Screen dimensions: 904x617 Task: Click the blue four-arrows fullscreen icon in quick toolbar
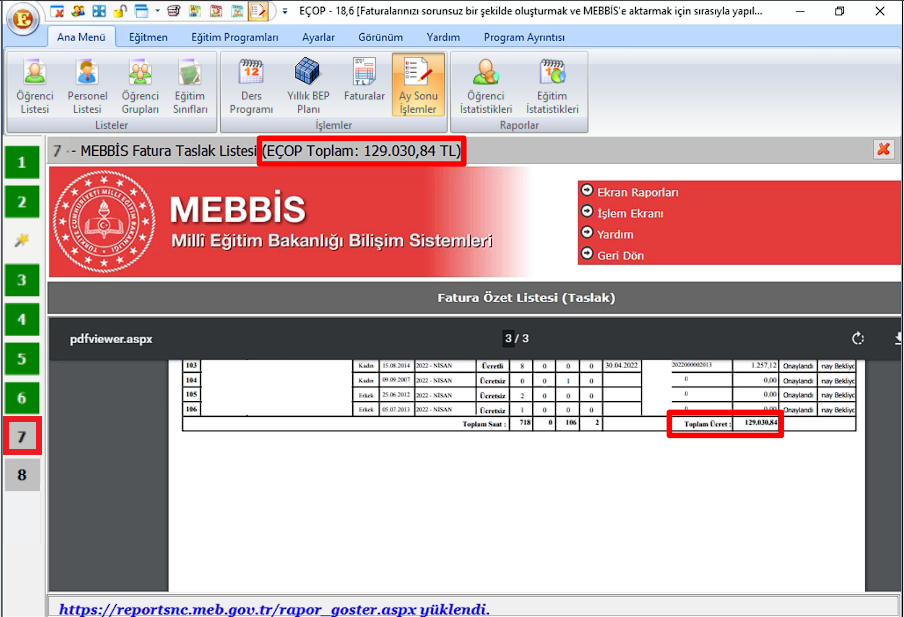coord(99,11)
